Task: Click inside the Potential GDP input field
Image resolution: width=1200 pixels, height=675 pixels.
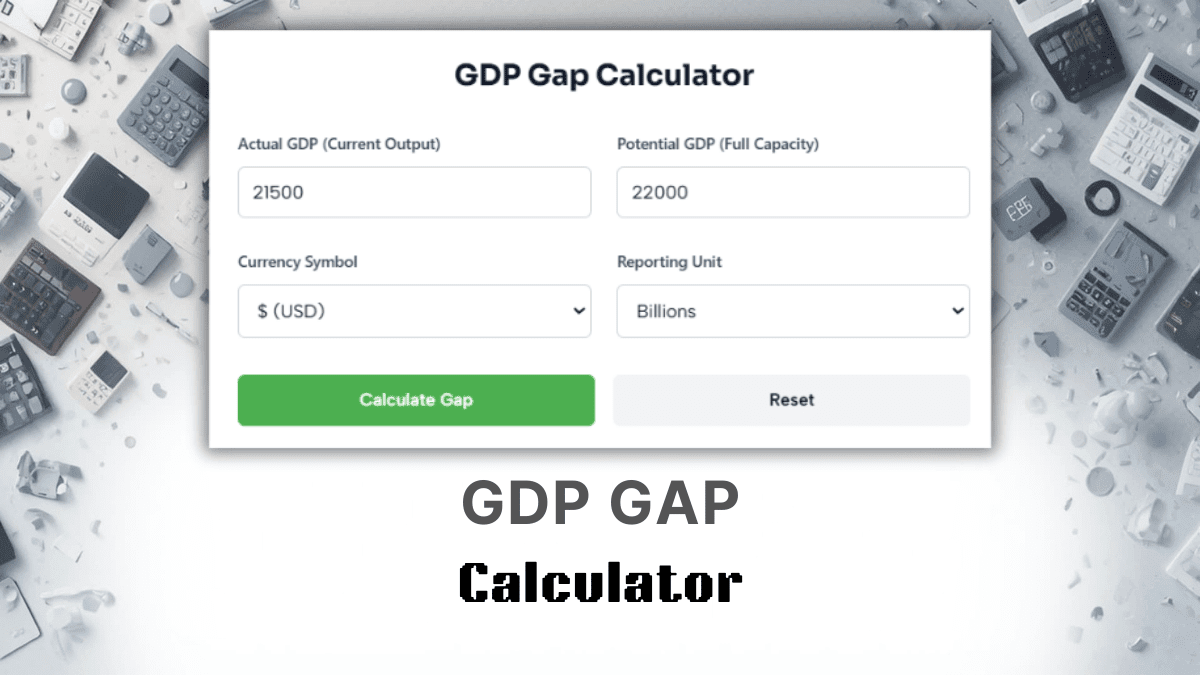Action: tap(792, 192)
